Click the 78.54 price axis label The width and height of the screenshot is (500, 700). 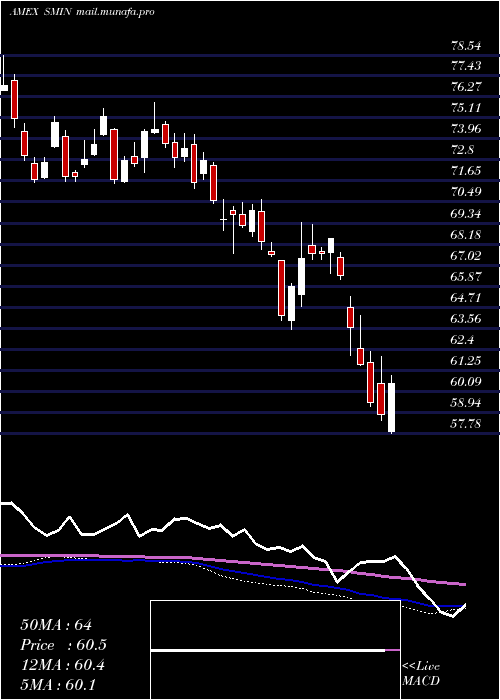click(x=466, y=45)
